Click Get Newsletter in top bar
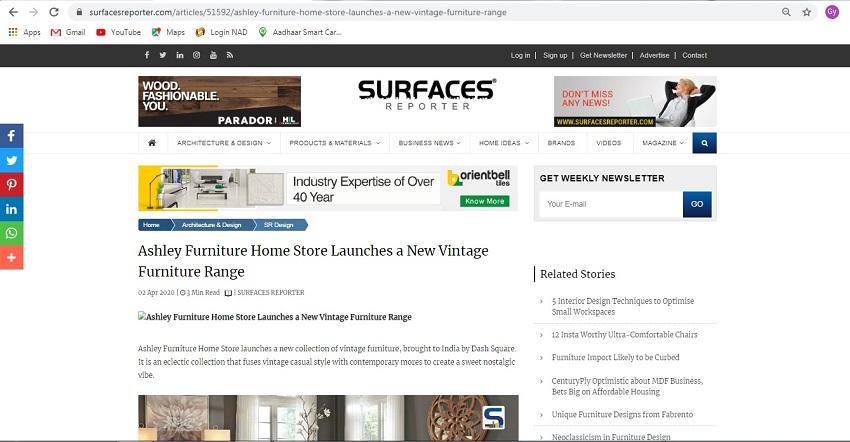This screenshot has height=442, width=850. click(x=603, y=55)
